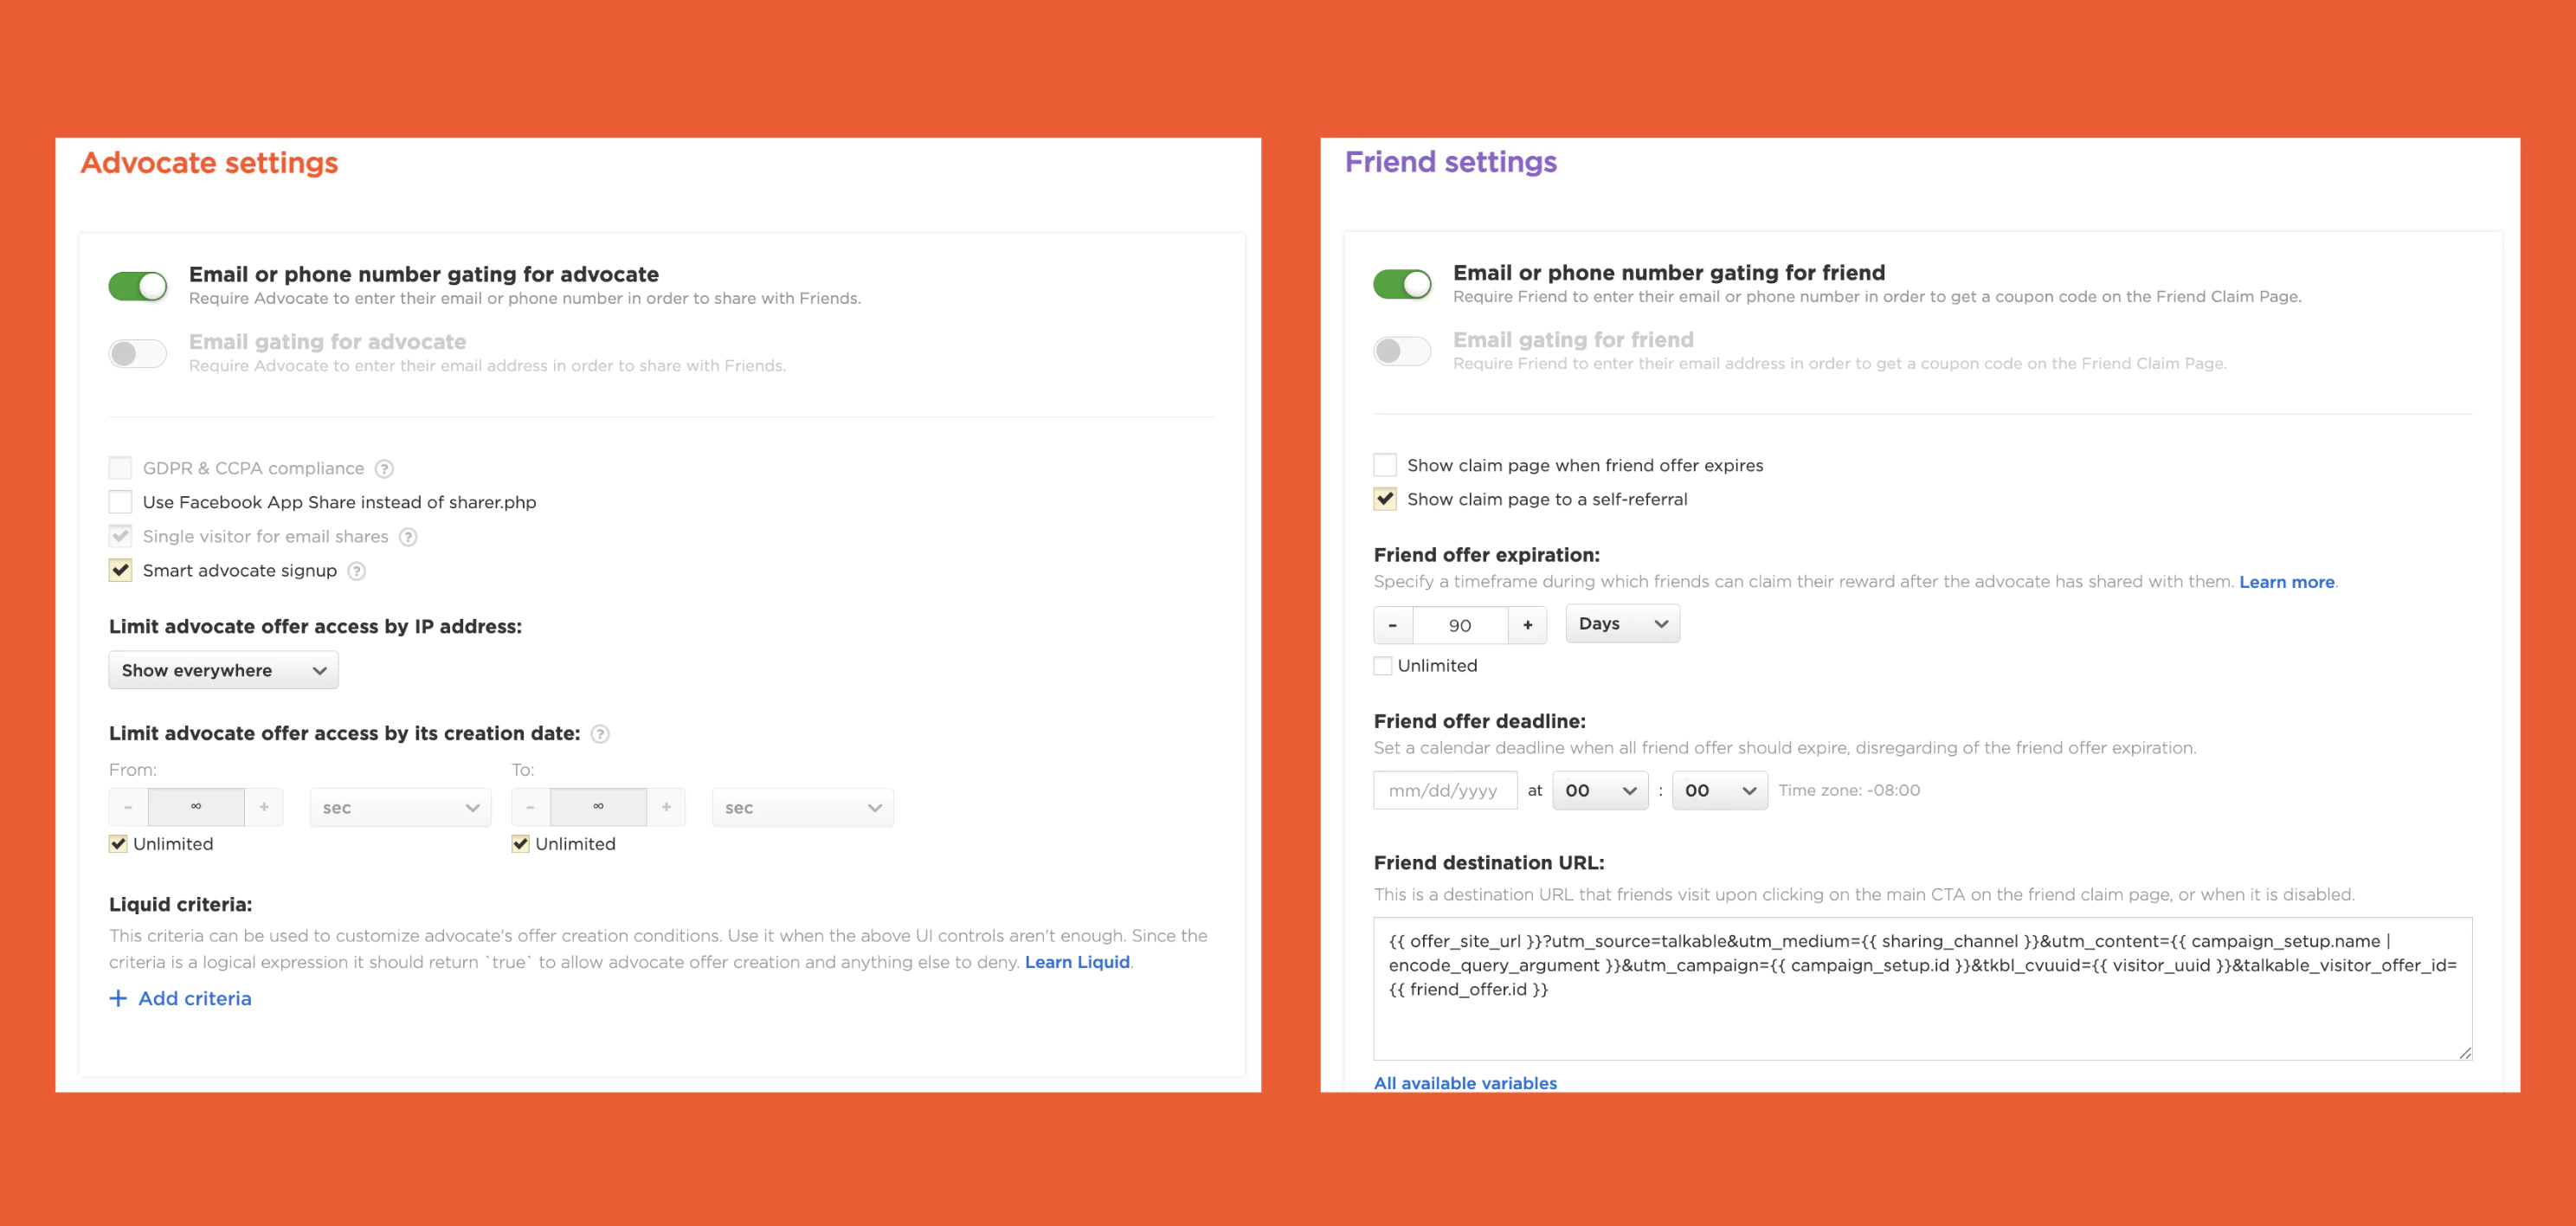Click help icon beside Smart advocate signup
2576x1226 pixels.
[357, 571]
